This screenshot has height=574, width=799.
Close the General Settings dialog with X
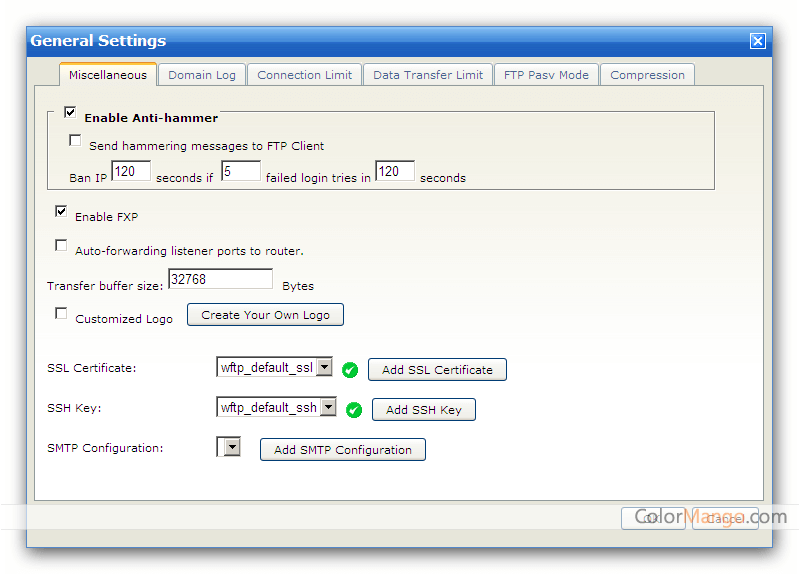coord(757,41)
